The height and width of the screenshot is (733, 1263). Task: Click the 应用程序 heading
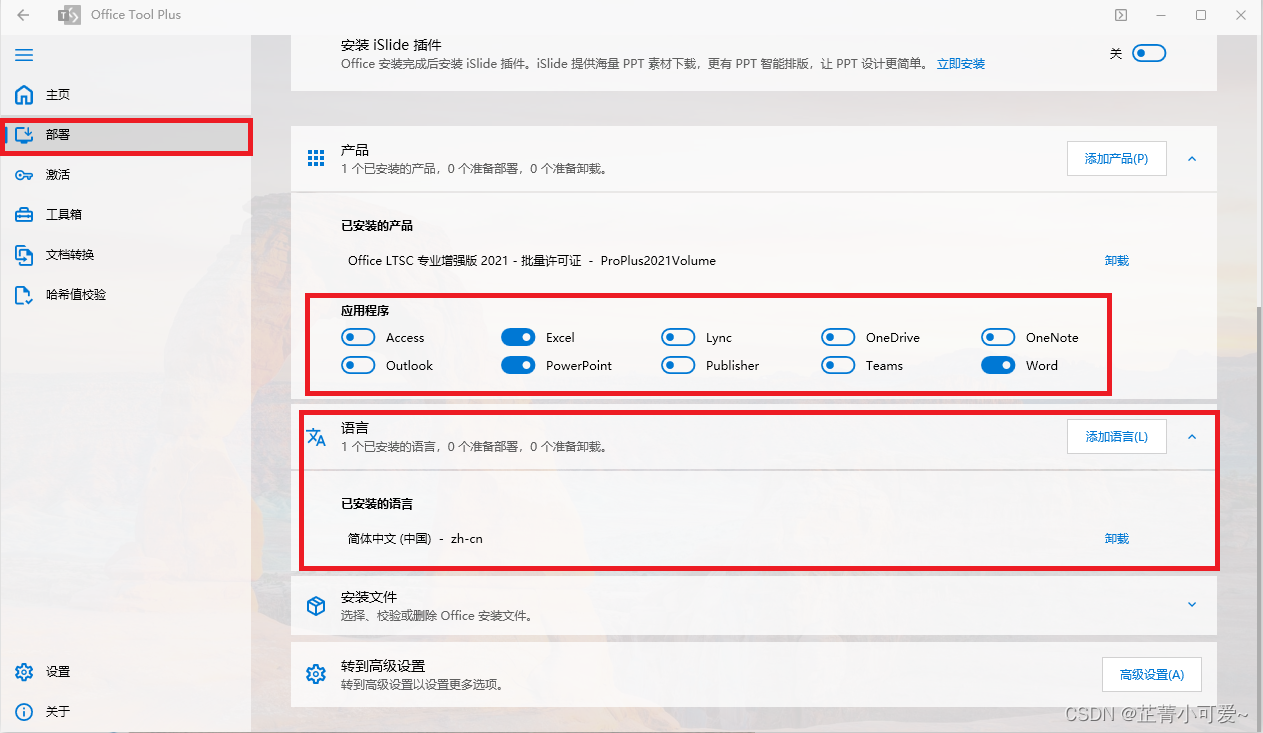pos(365,311)
